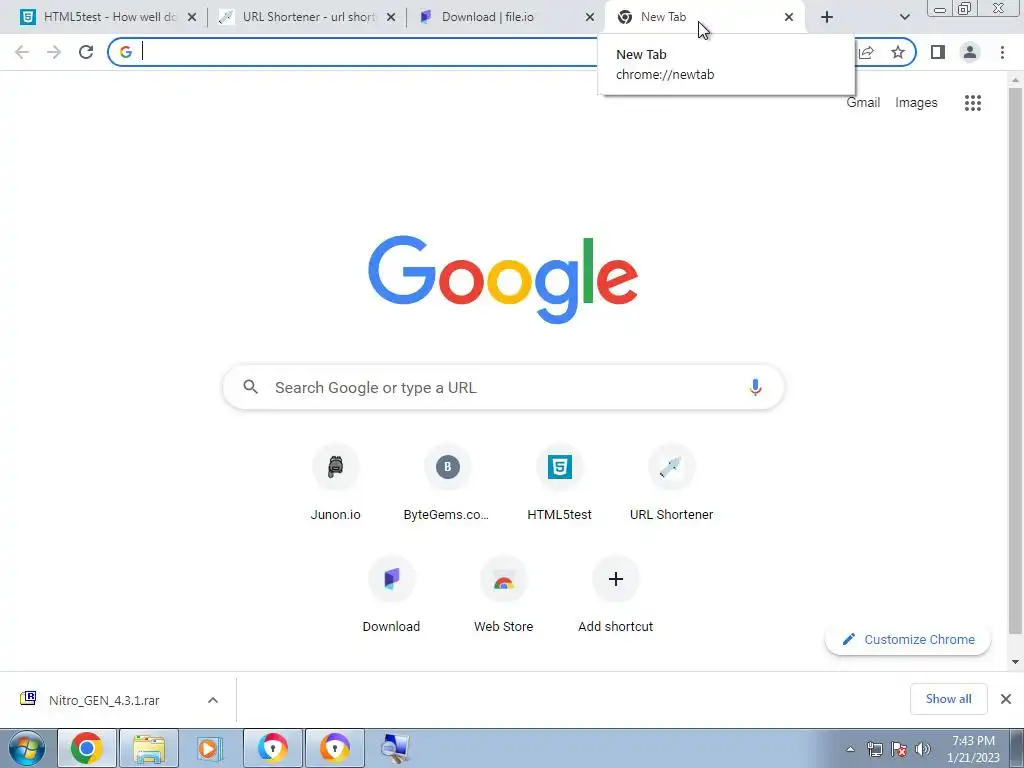Open the Web Store shortcut
The image size is (1024, 768).
tap(504, 595)
